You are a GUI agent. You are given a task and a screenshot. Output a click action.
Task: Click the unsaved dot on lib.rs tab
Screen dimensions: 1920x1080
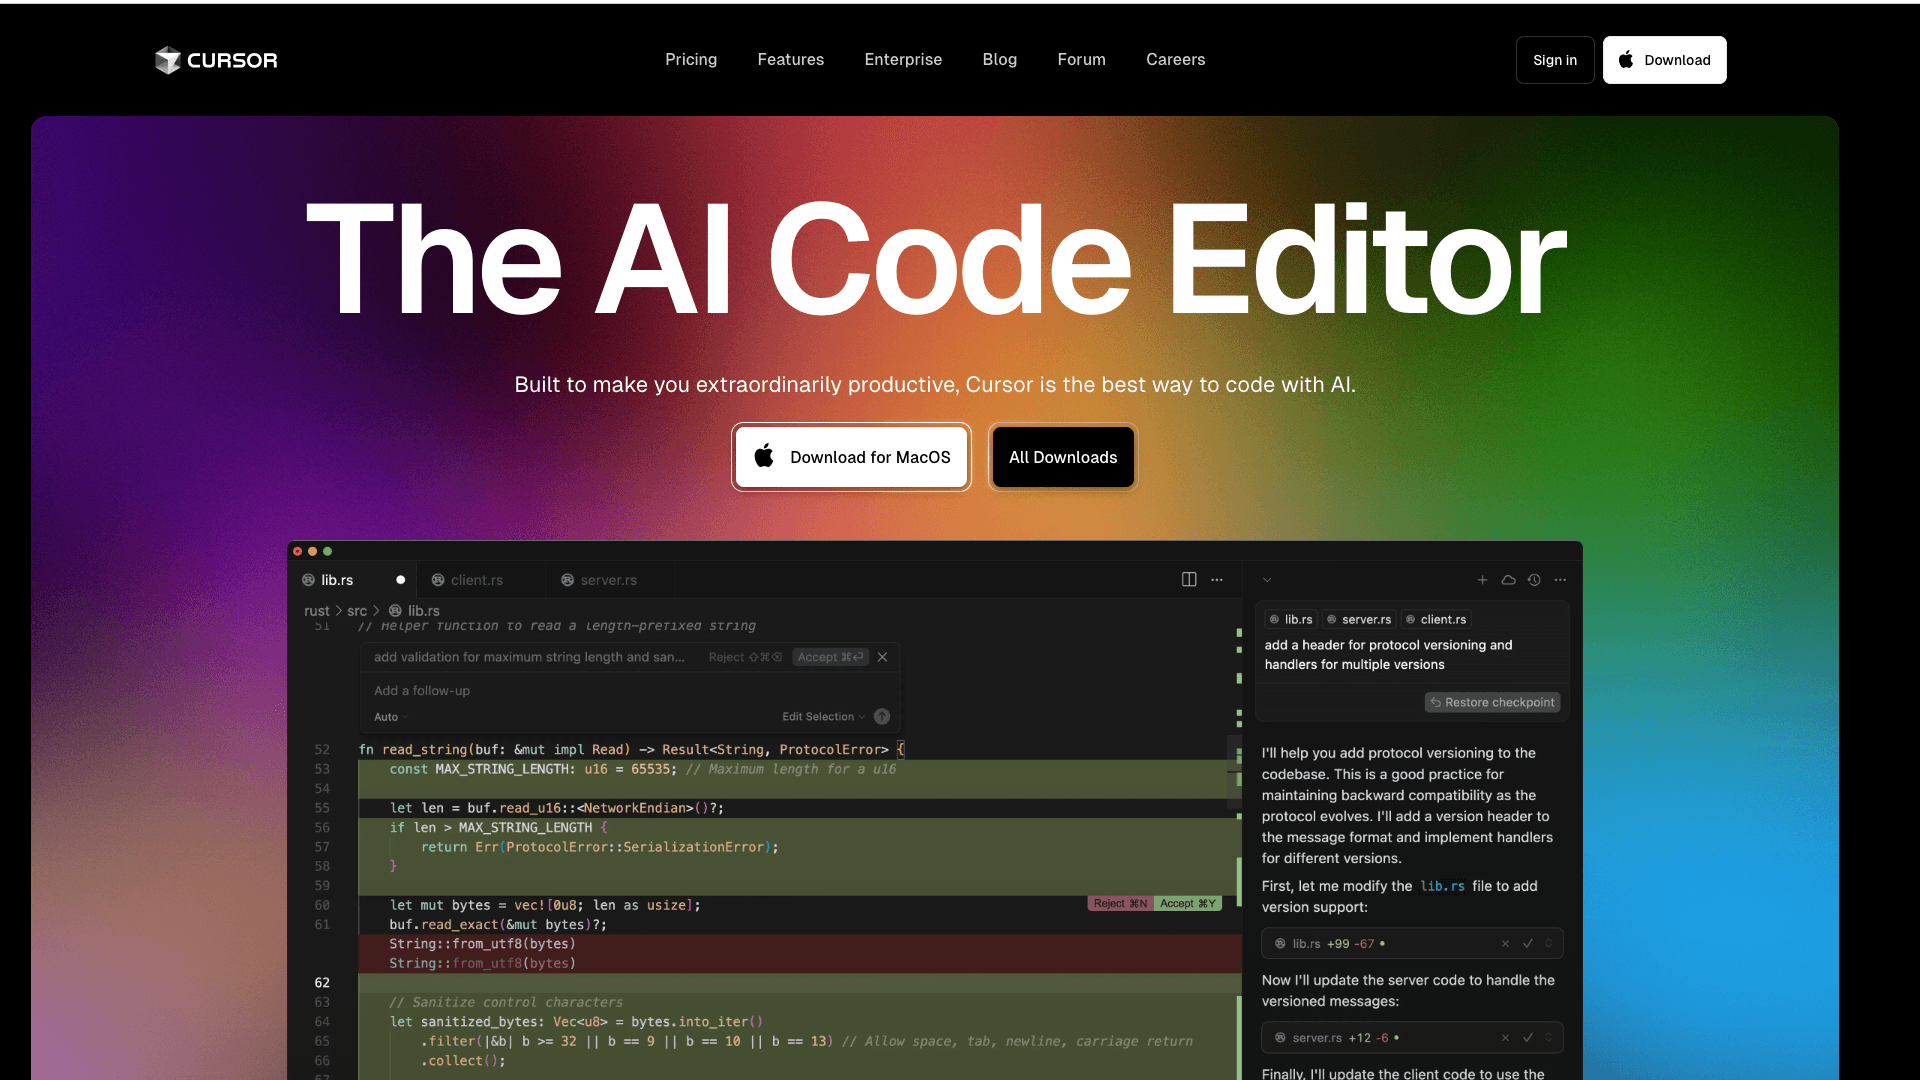click(401, 580)
